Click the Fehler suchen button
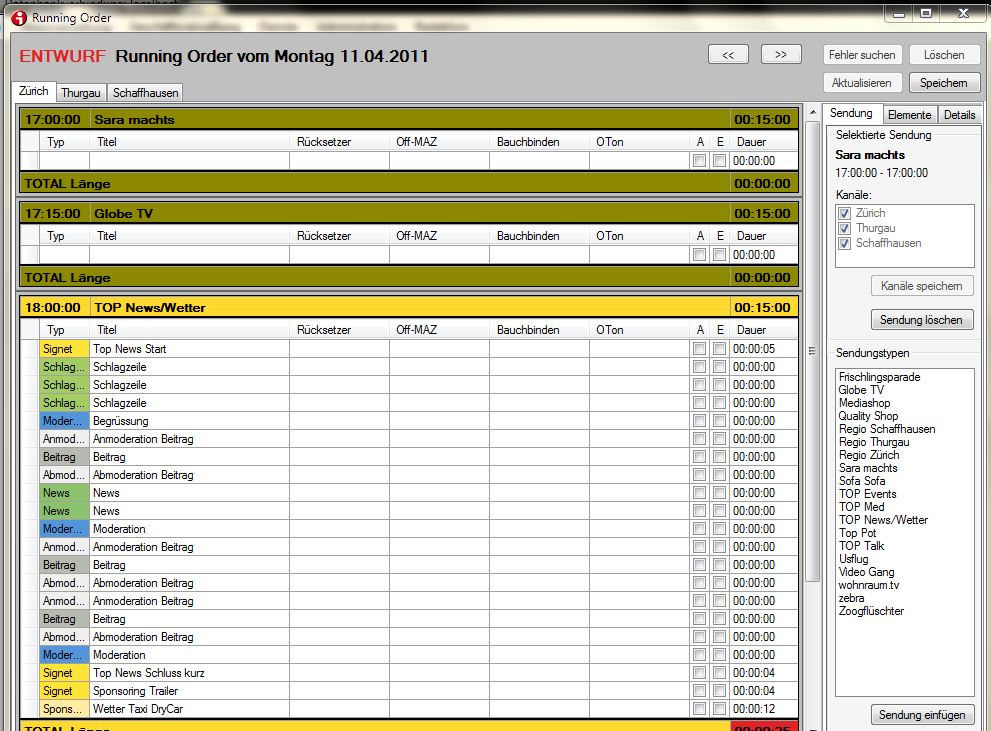The width and height of the screenshot is (991, 731). pyautogui.click(x=863, y=55)
